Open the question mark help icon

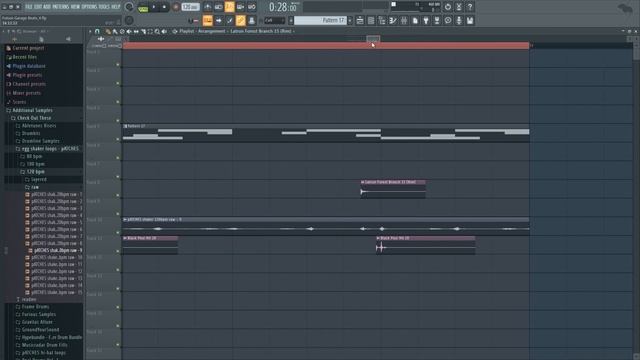(470, 7)
